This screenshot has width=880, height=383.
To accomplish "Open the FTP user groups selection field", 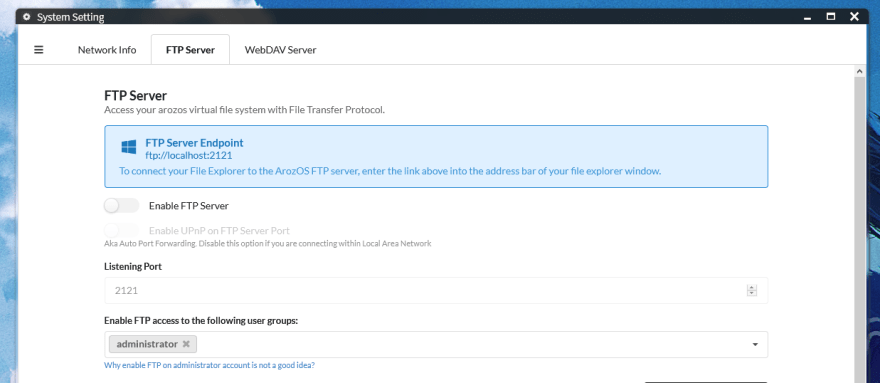I will (x=436, y=344).
